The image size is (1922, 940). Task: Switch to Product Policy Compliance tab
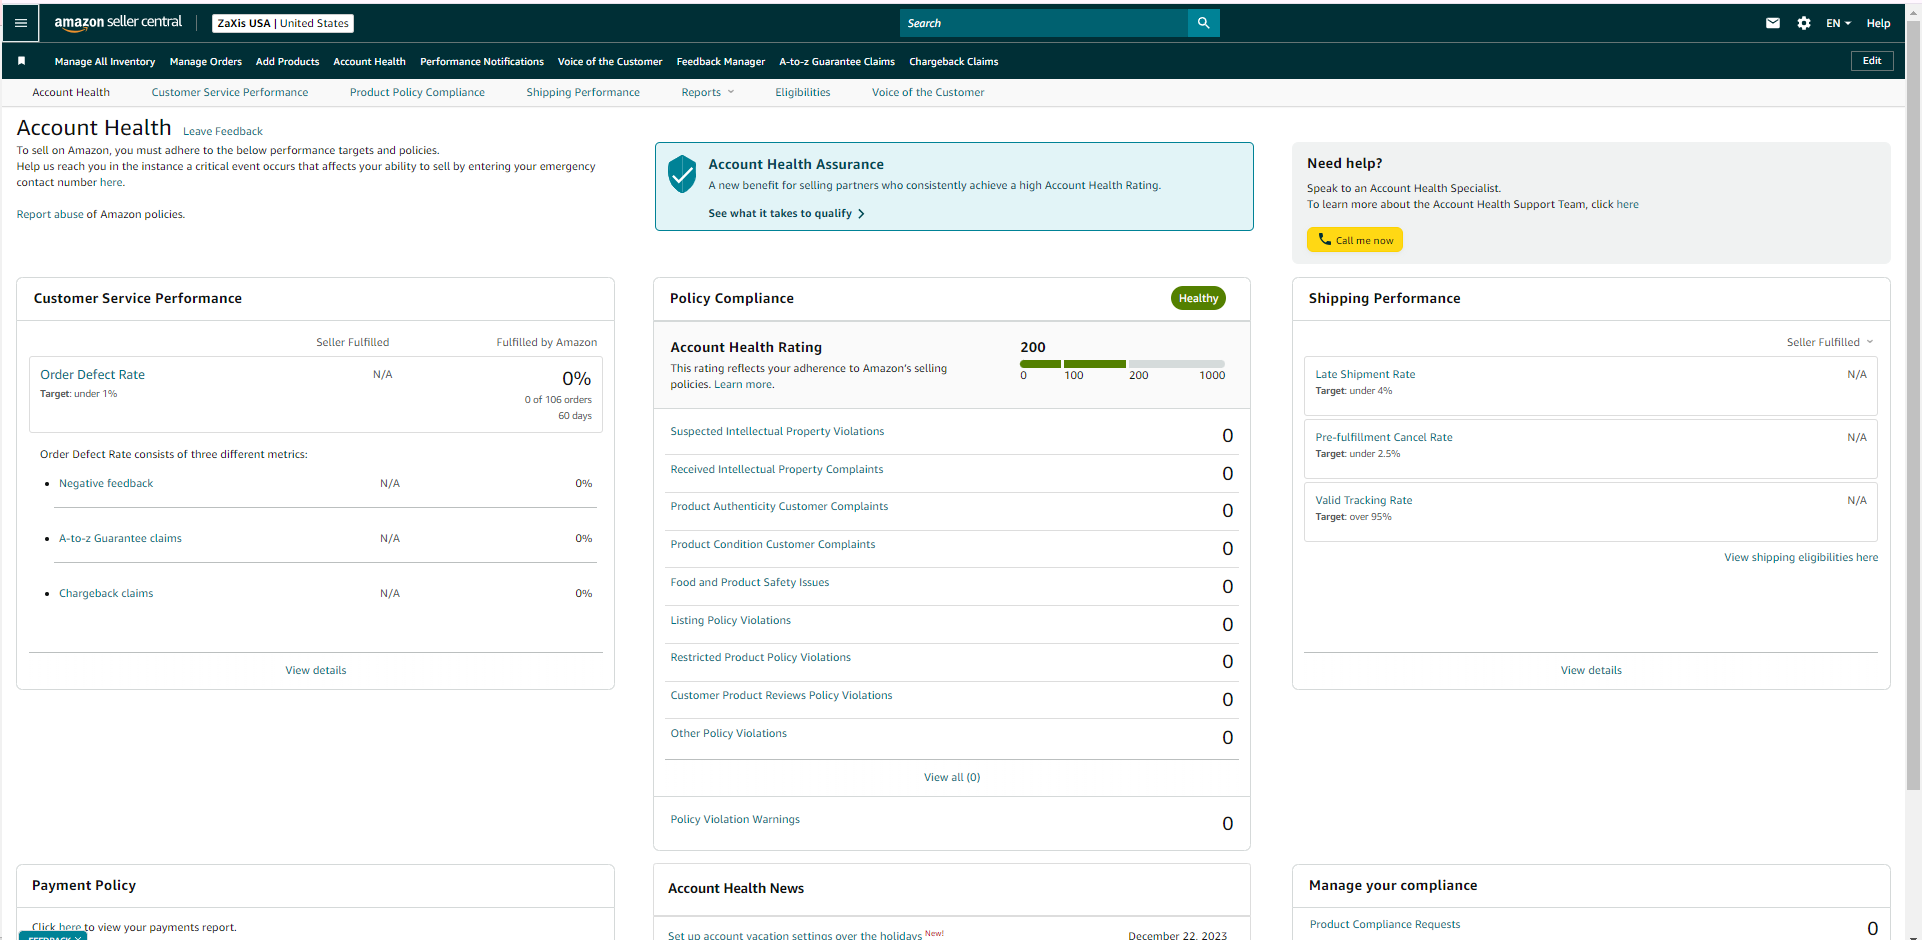[417, 92]
